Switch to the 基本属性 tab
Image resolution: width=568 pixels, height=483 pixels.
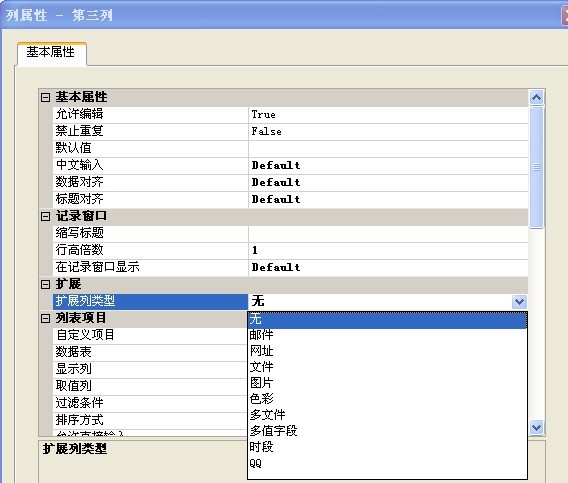click(x=51, y=53)
